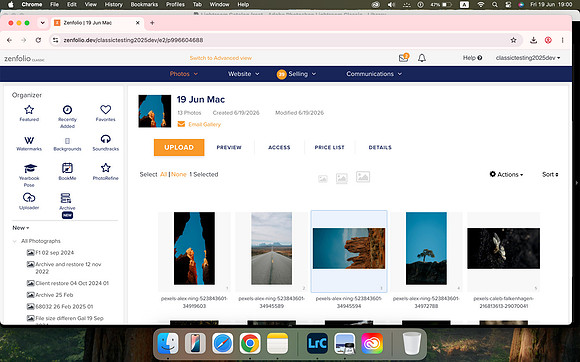
Task: Open the messages envelope icon with badge
Action: (404, 58)
